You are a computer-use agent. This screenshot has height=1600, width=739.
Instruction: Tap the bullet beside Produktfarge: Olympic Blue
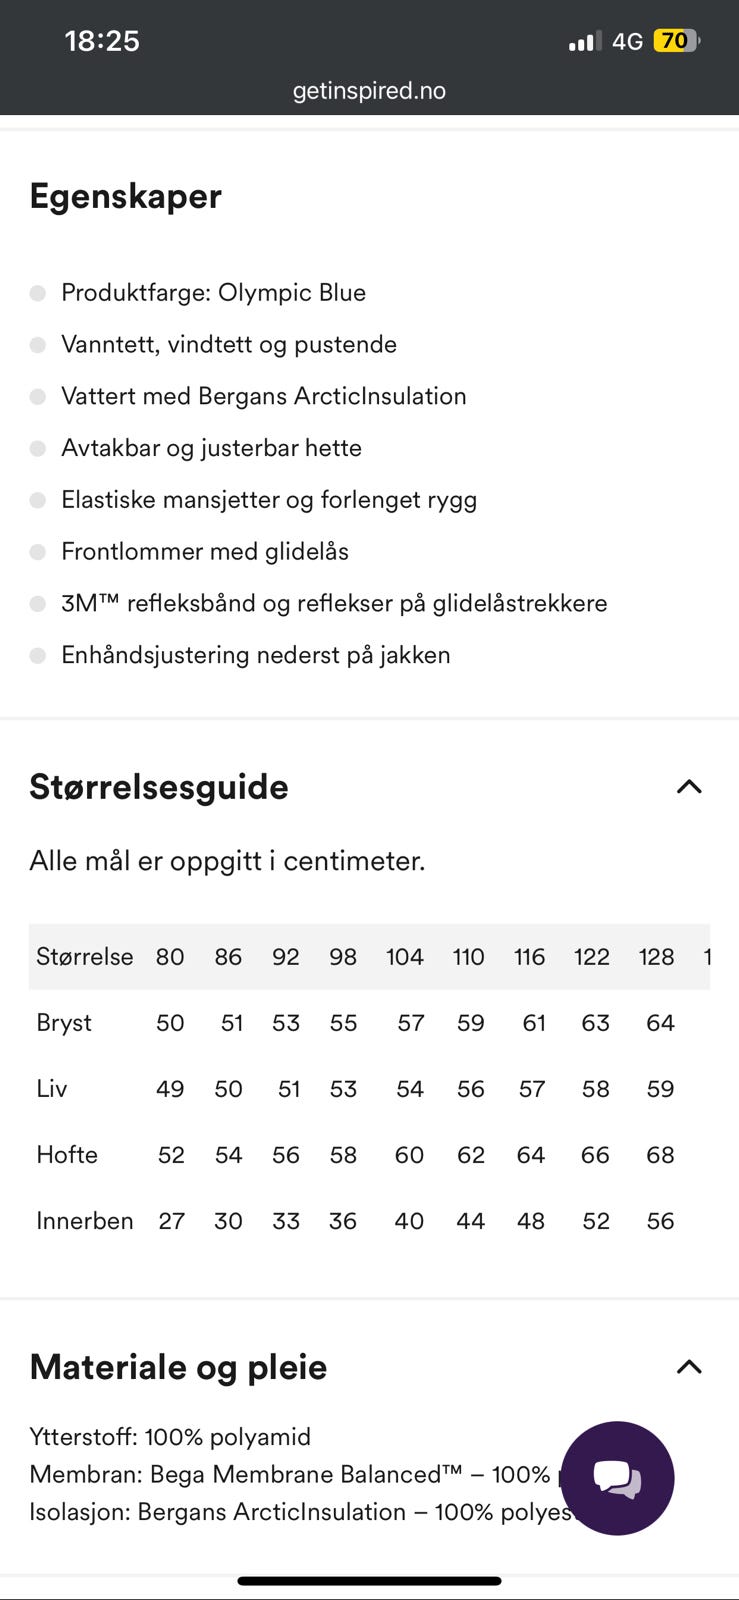[x=38, y=293]
